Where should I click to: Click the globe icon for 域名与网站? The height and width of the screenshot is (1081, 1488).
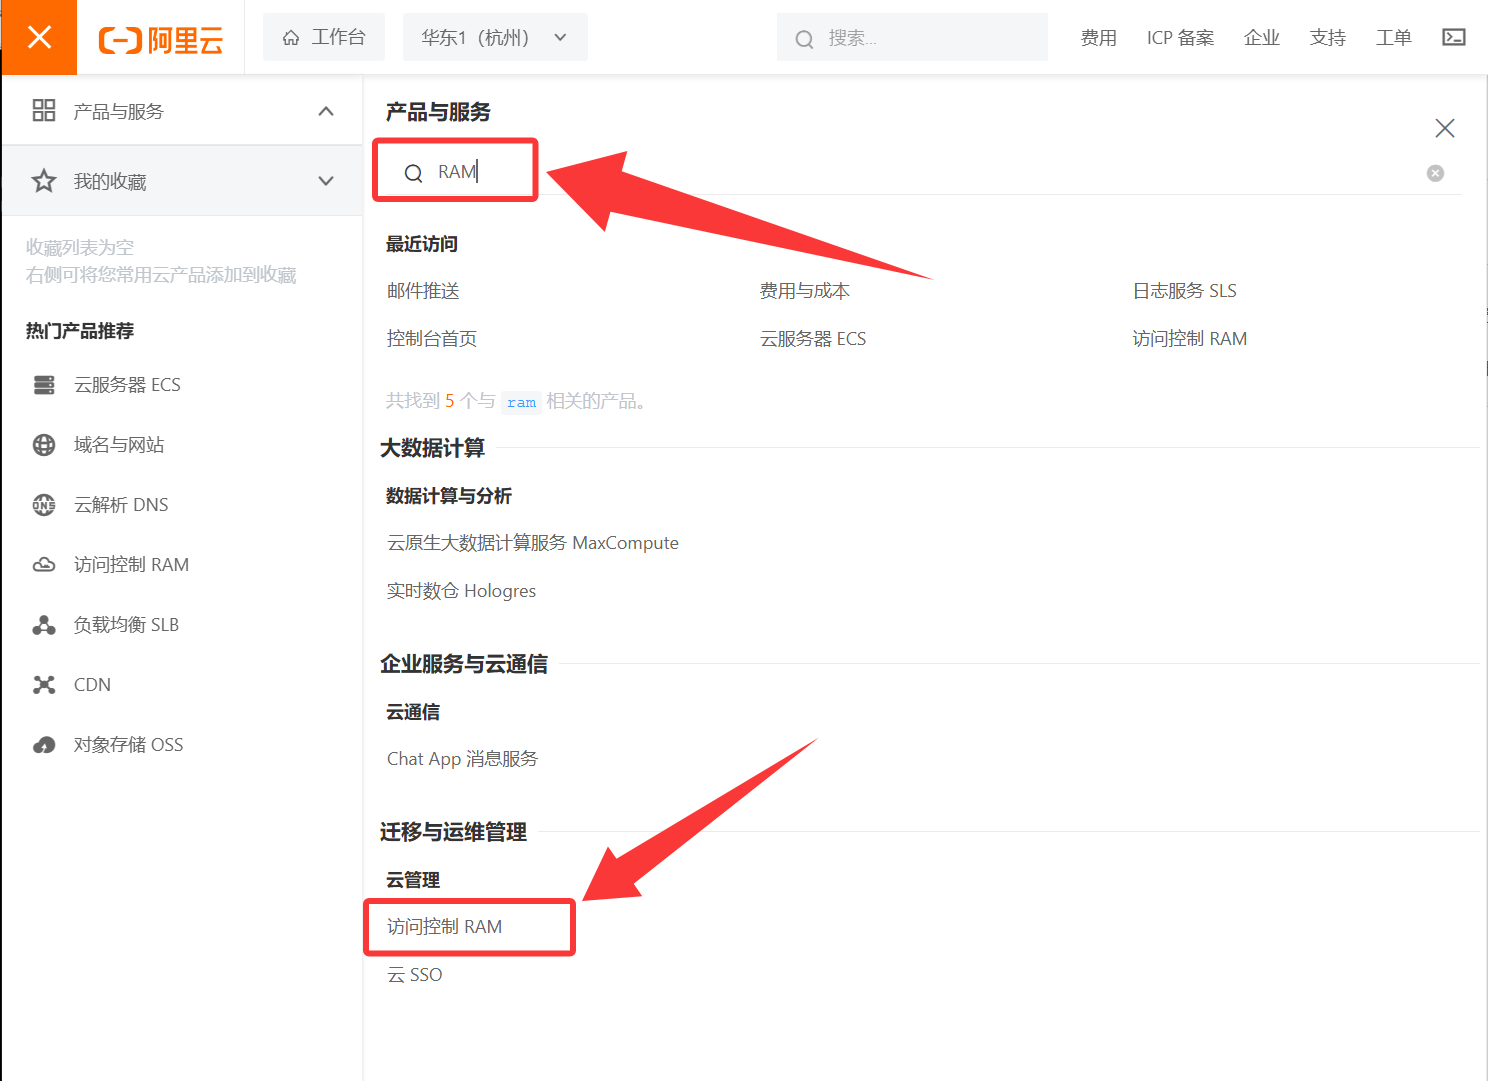44,445
